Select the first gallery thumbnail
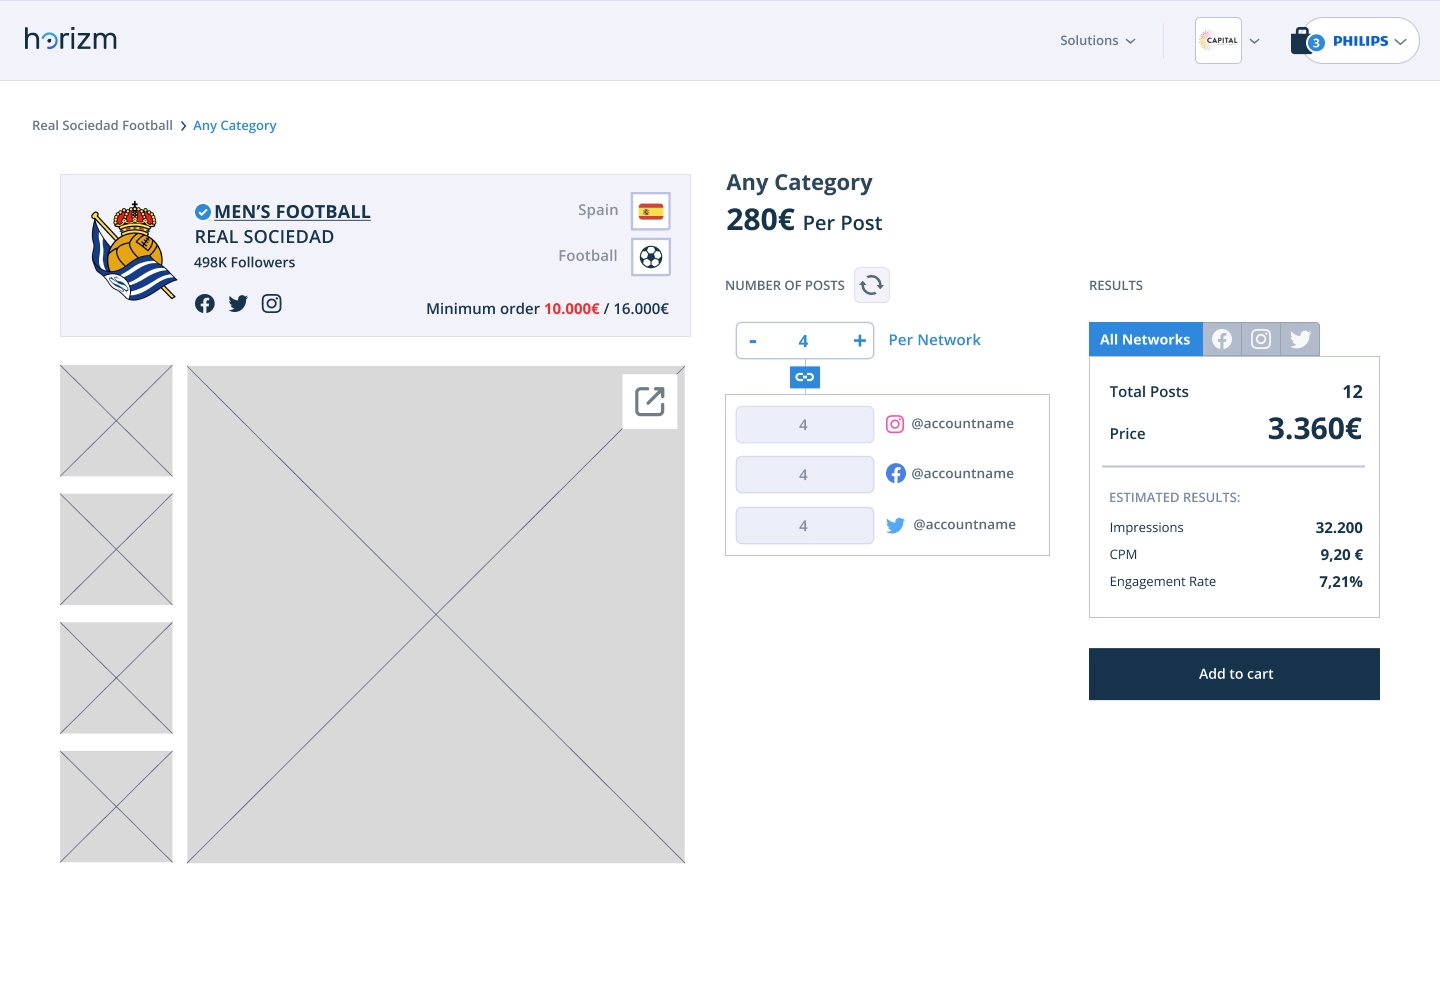Image resolution: width=1440 pixels, height=1002 pixels. click(x=116, y=421)
